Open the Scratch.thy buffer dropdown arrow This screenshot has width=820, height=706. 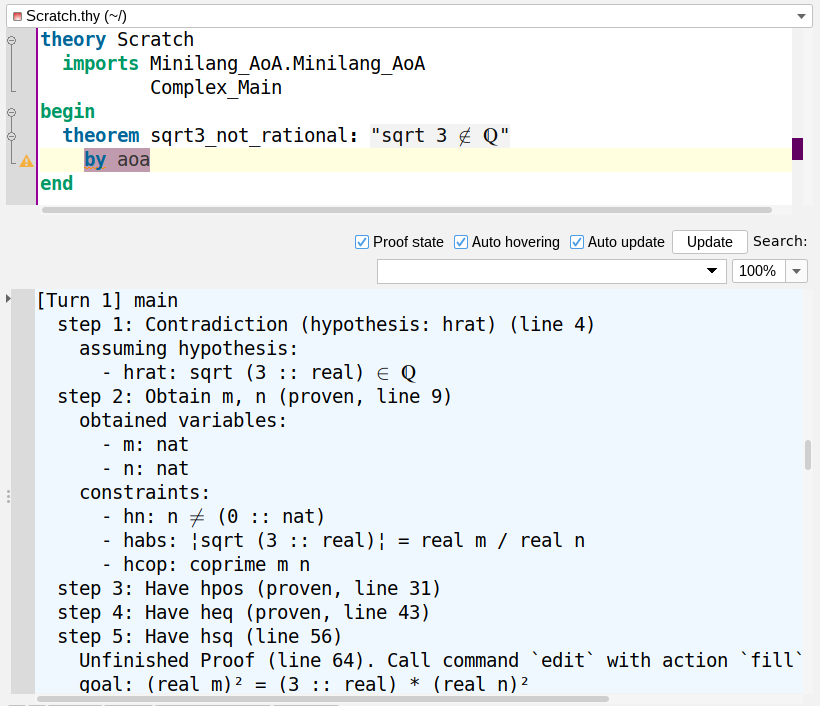[801, 16]
